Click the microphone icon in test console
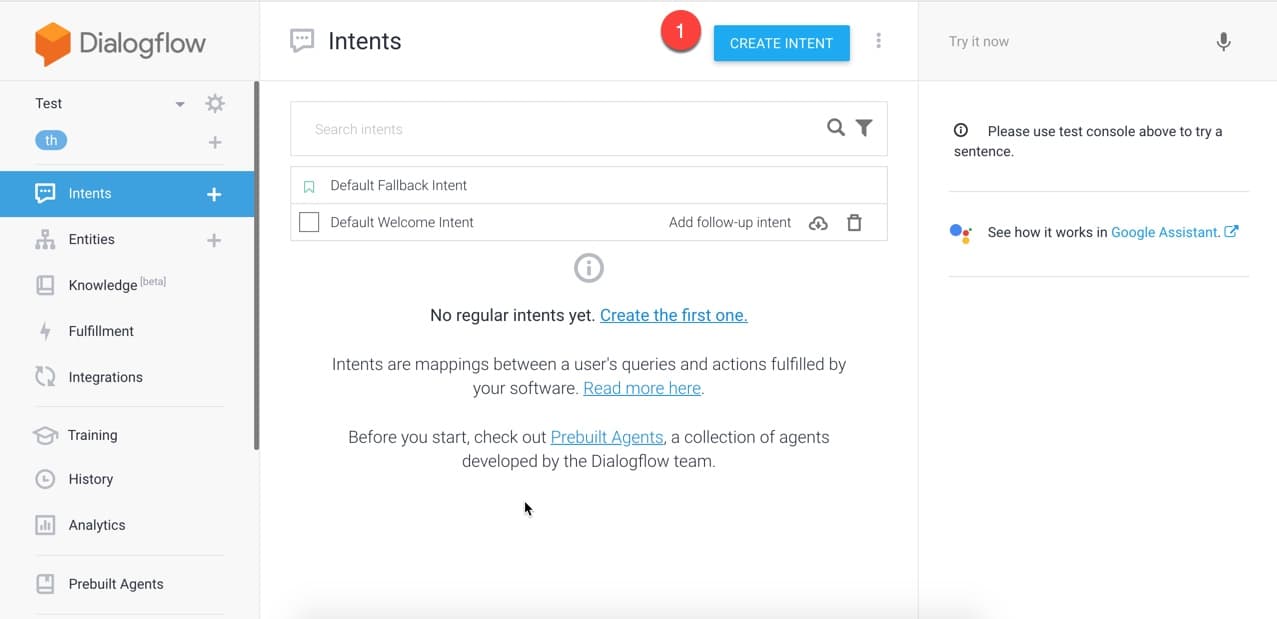The width and height of the screenshot is (1277, 619). tap(1223, 42)
